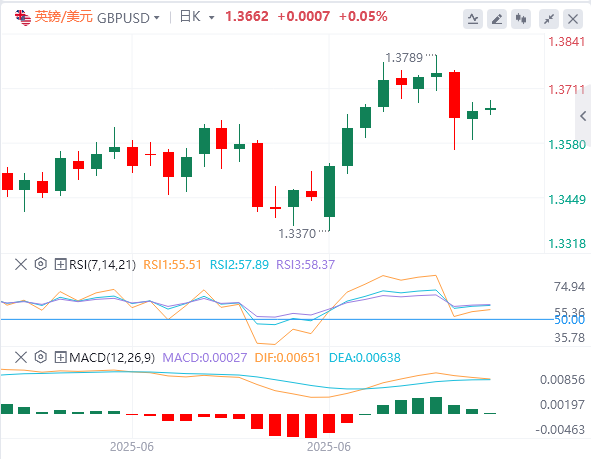Viewport: 591px width, 459px height.
Task: Open the indicator line chart tool
Action: 473,18
